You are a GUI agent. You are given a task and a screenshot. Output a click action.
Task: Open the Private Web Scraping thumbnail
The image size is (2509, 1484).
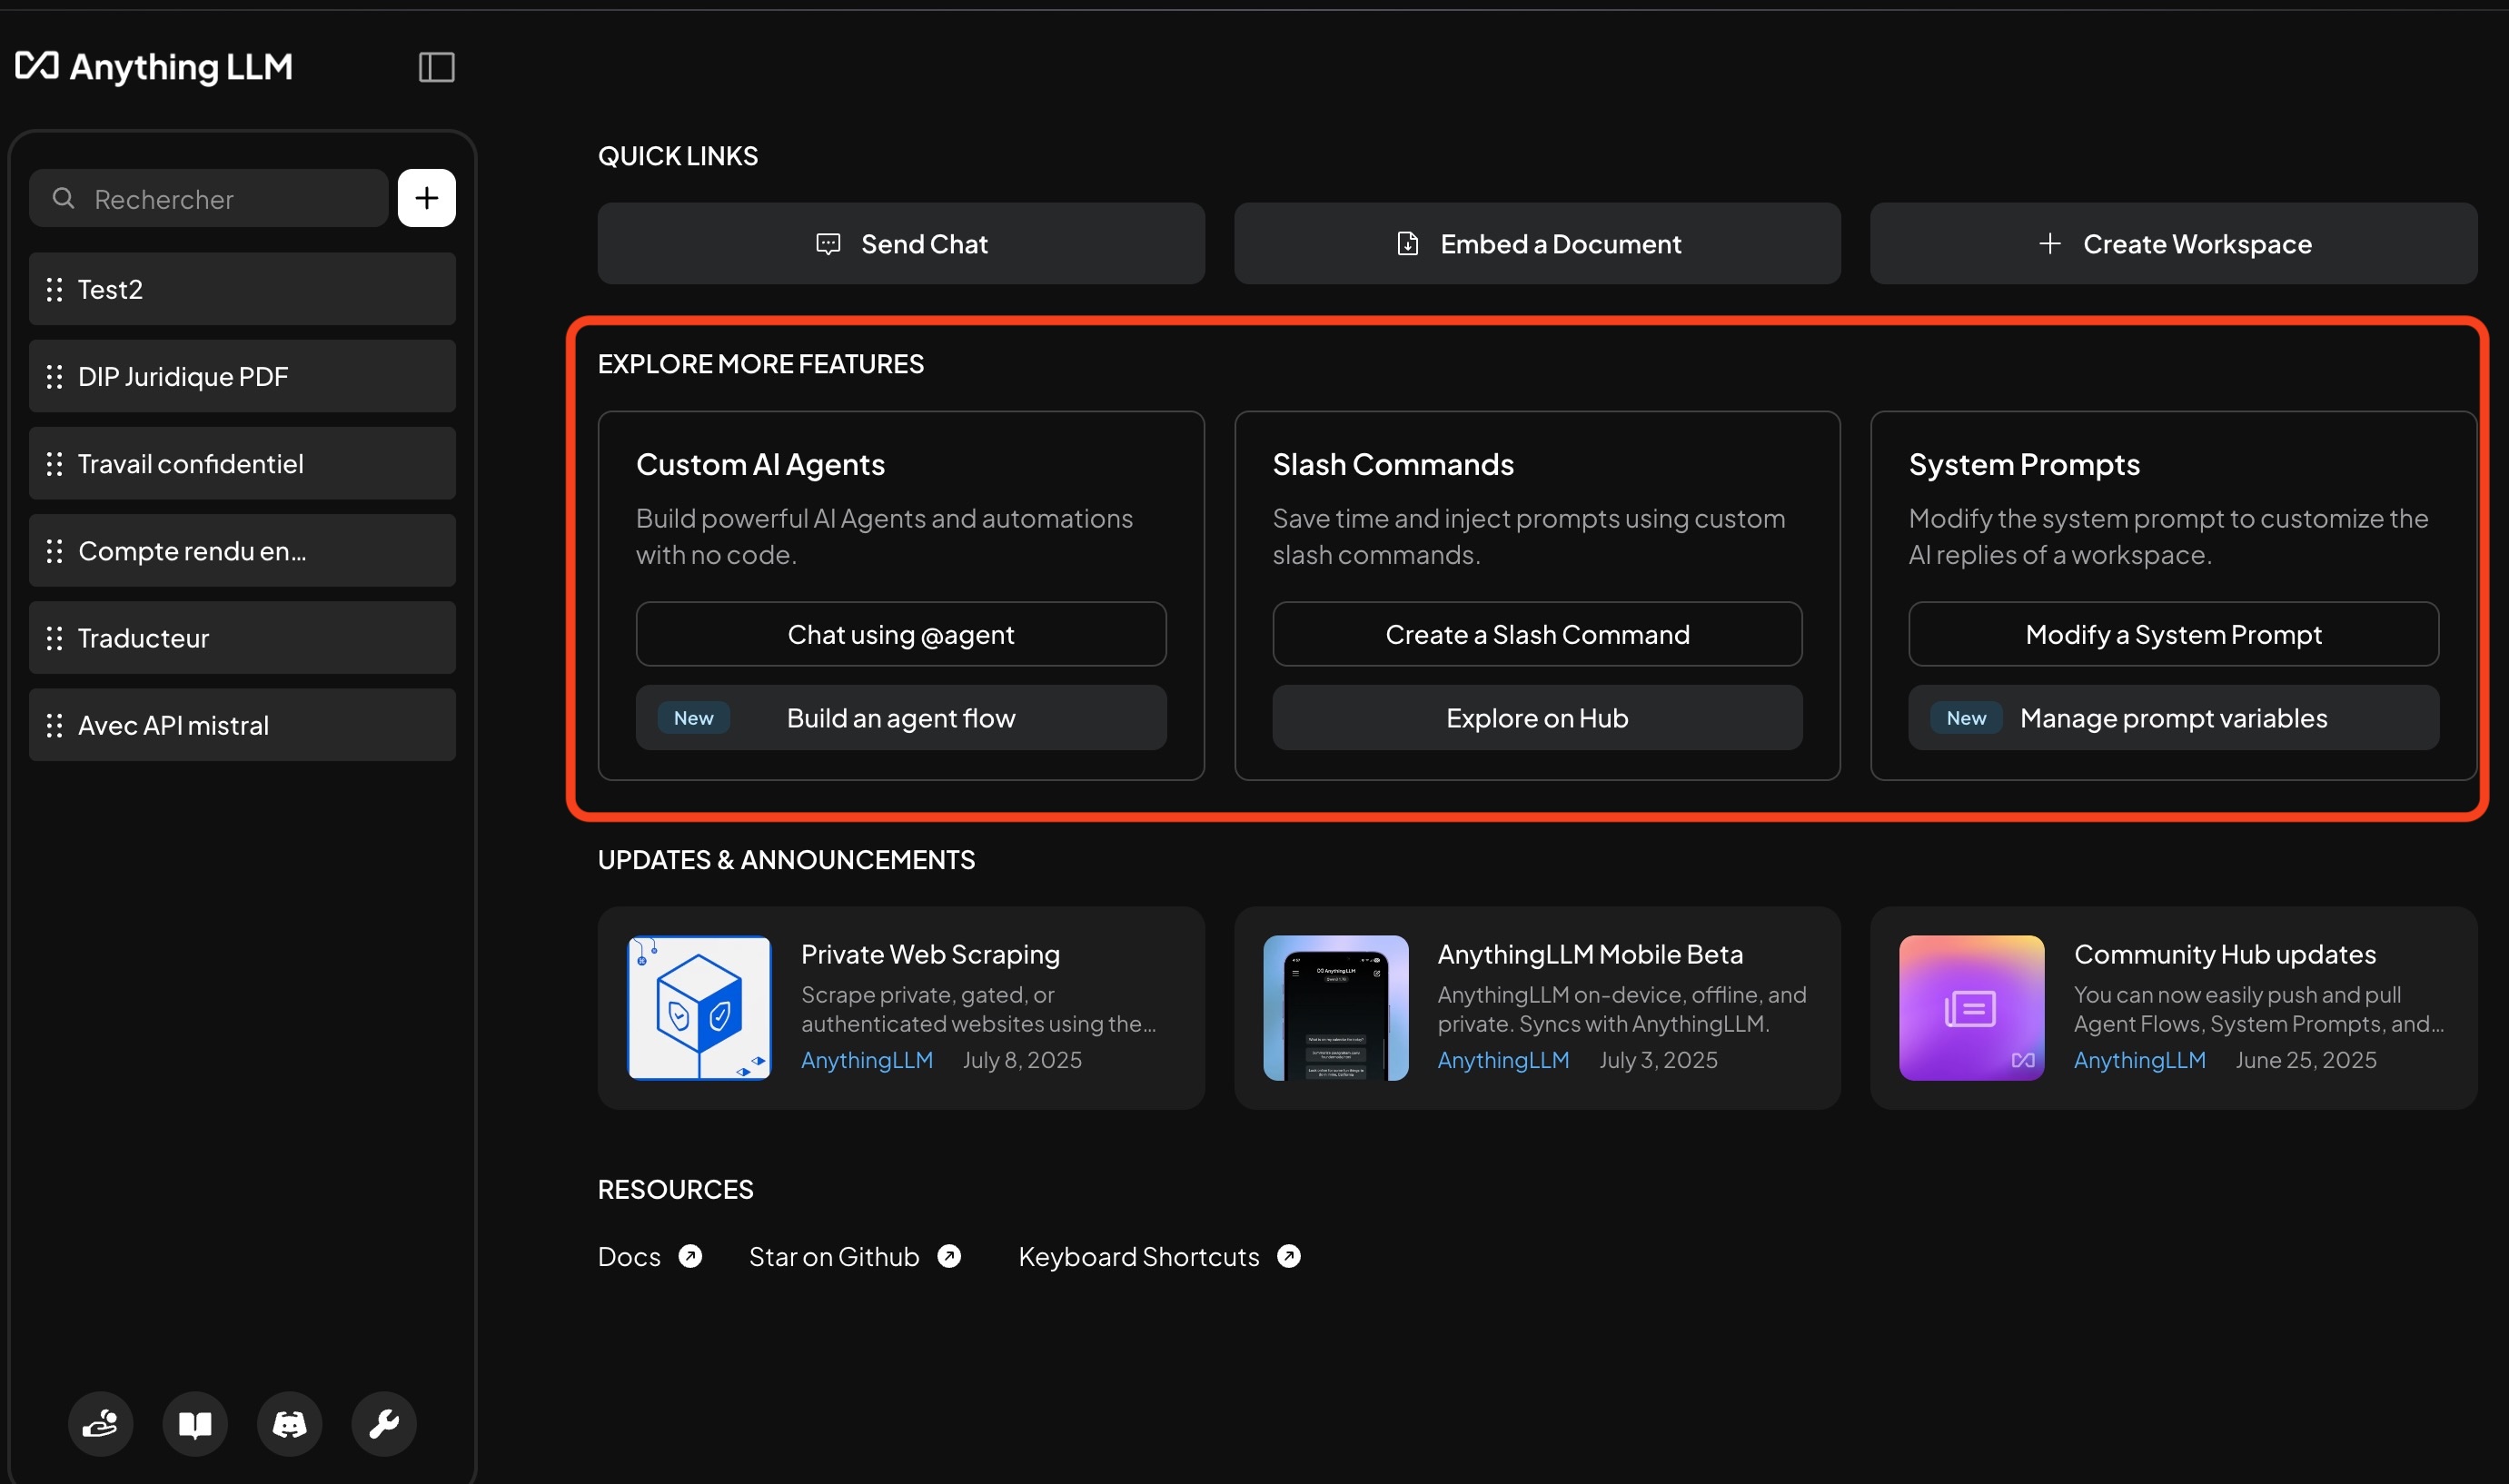pos(699,1008)
